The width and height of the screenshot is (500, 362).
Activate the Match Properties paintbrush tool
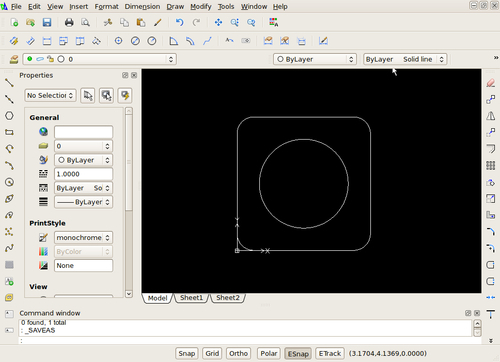click(158, 22)
